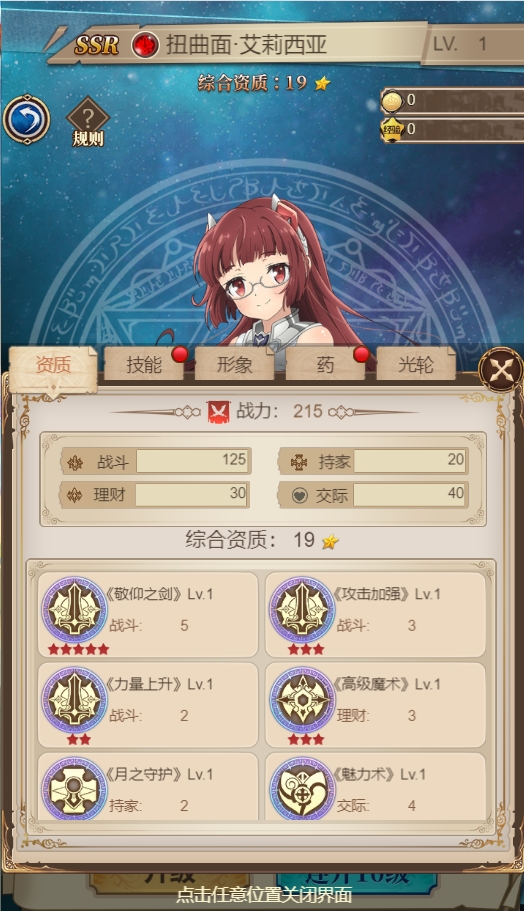This screenshot has width=524, height=911.
Task: Select the 魅力术 heart skill icon
Action: (x=302, y=789)
